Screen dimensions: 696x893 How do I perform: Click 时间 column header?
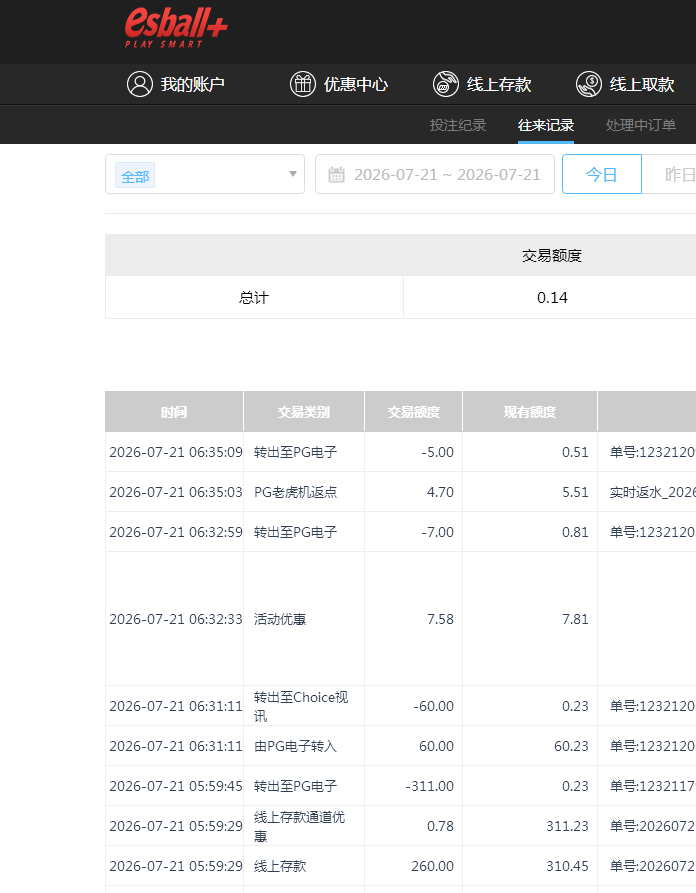[174, 412]
